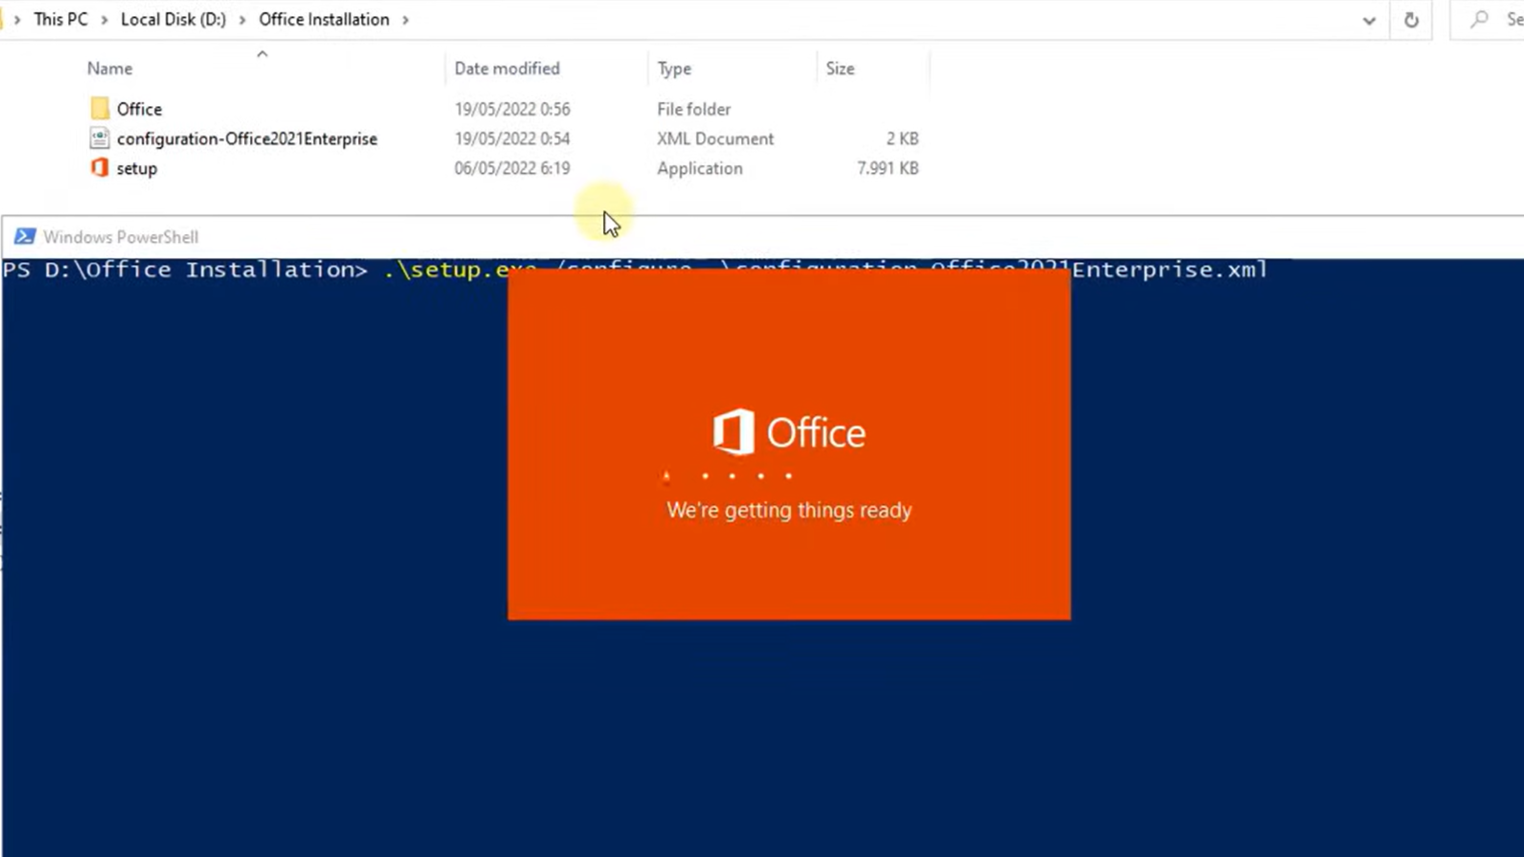Expand chevron after Office Installation breadcrumb
The width and height of the screenshot is (1524, 857).
pyautogui.click(x=405, y=20)
